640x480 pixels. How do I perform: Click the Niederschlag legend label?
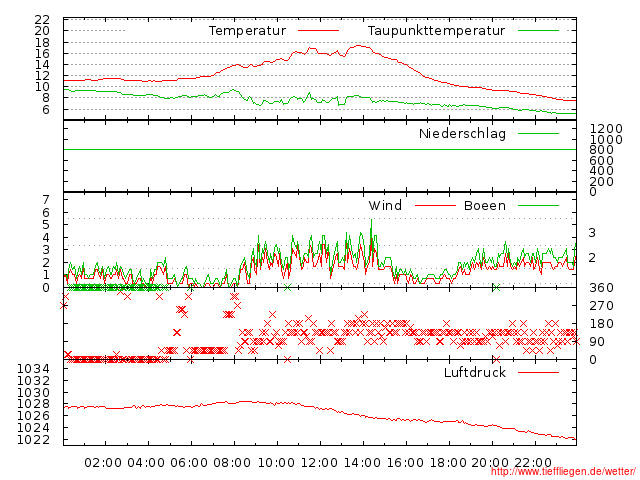[x=462, y=133]
